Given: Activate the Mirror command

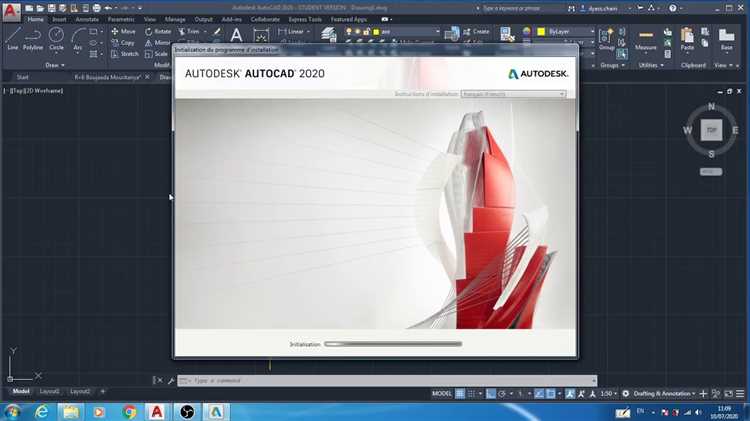Looking at the screenshot, I should tap(157, 43).
